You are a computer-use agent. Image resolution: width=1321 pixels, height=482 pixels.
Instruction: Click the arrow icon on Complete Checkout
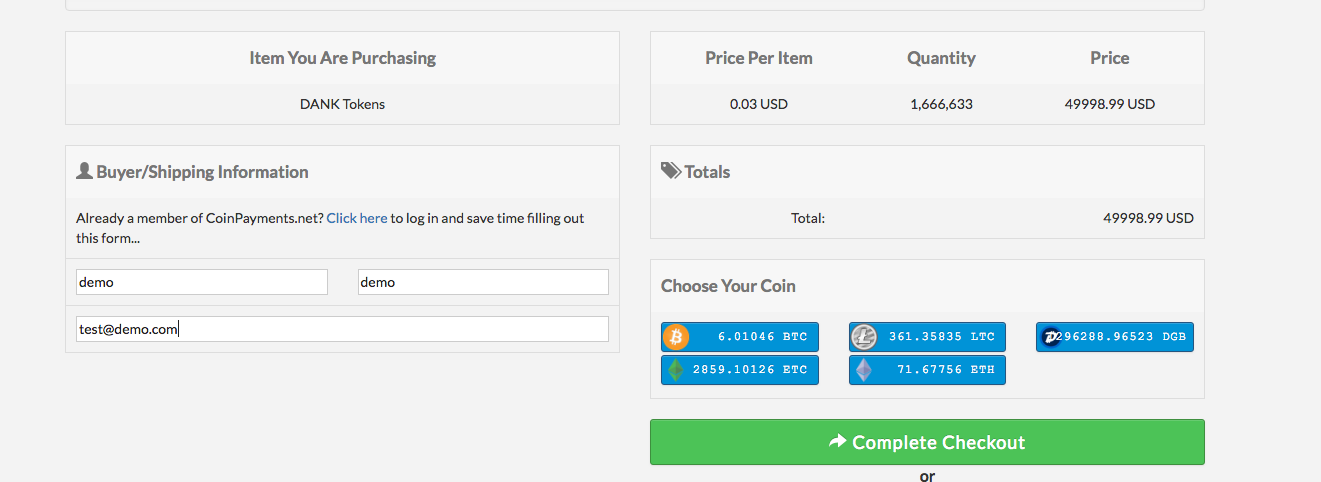pyautogui.click(x=838, y=441)
